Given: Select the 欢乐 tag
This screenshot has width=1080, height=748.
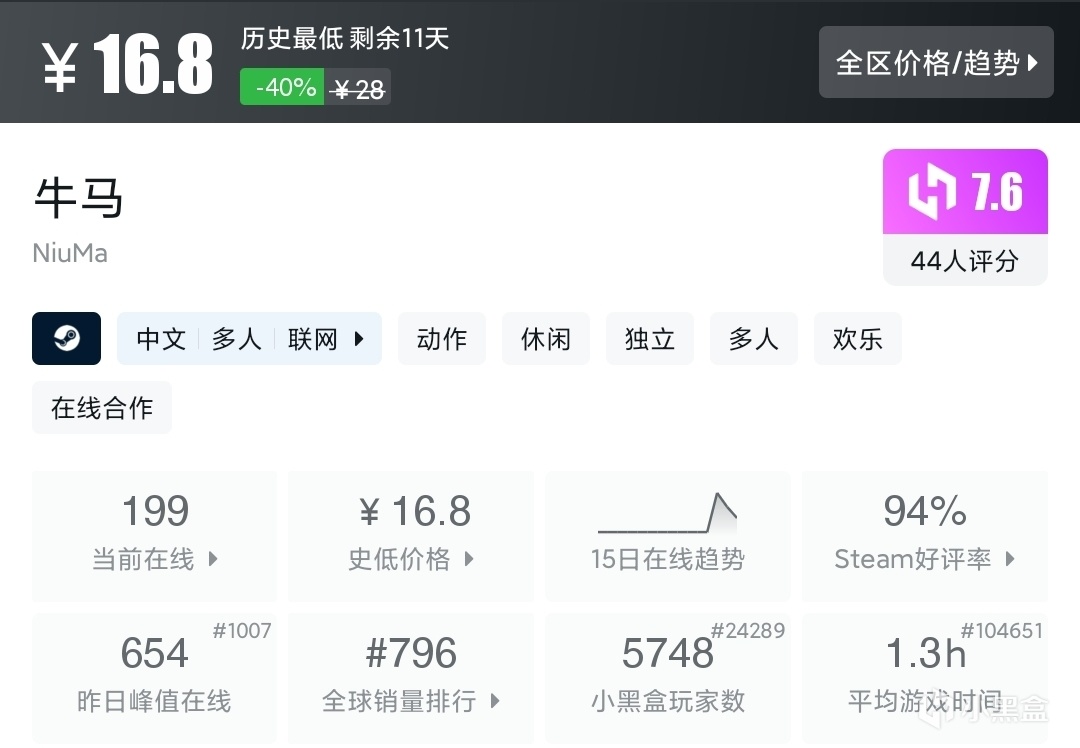Looking at the screenshot, I should (858, 339).
